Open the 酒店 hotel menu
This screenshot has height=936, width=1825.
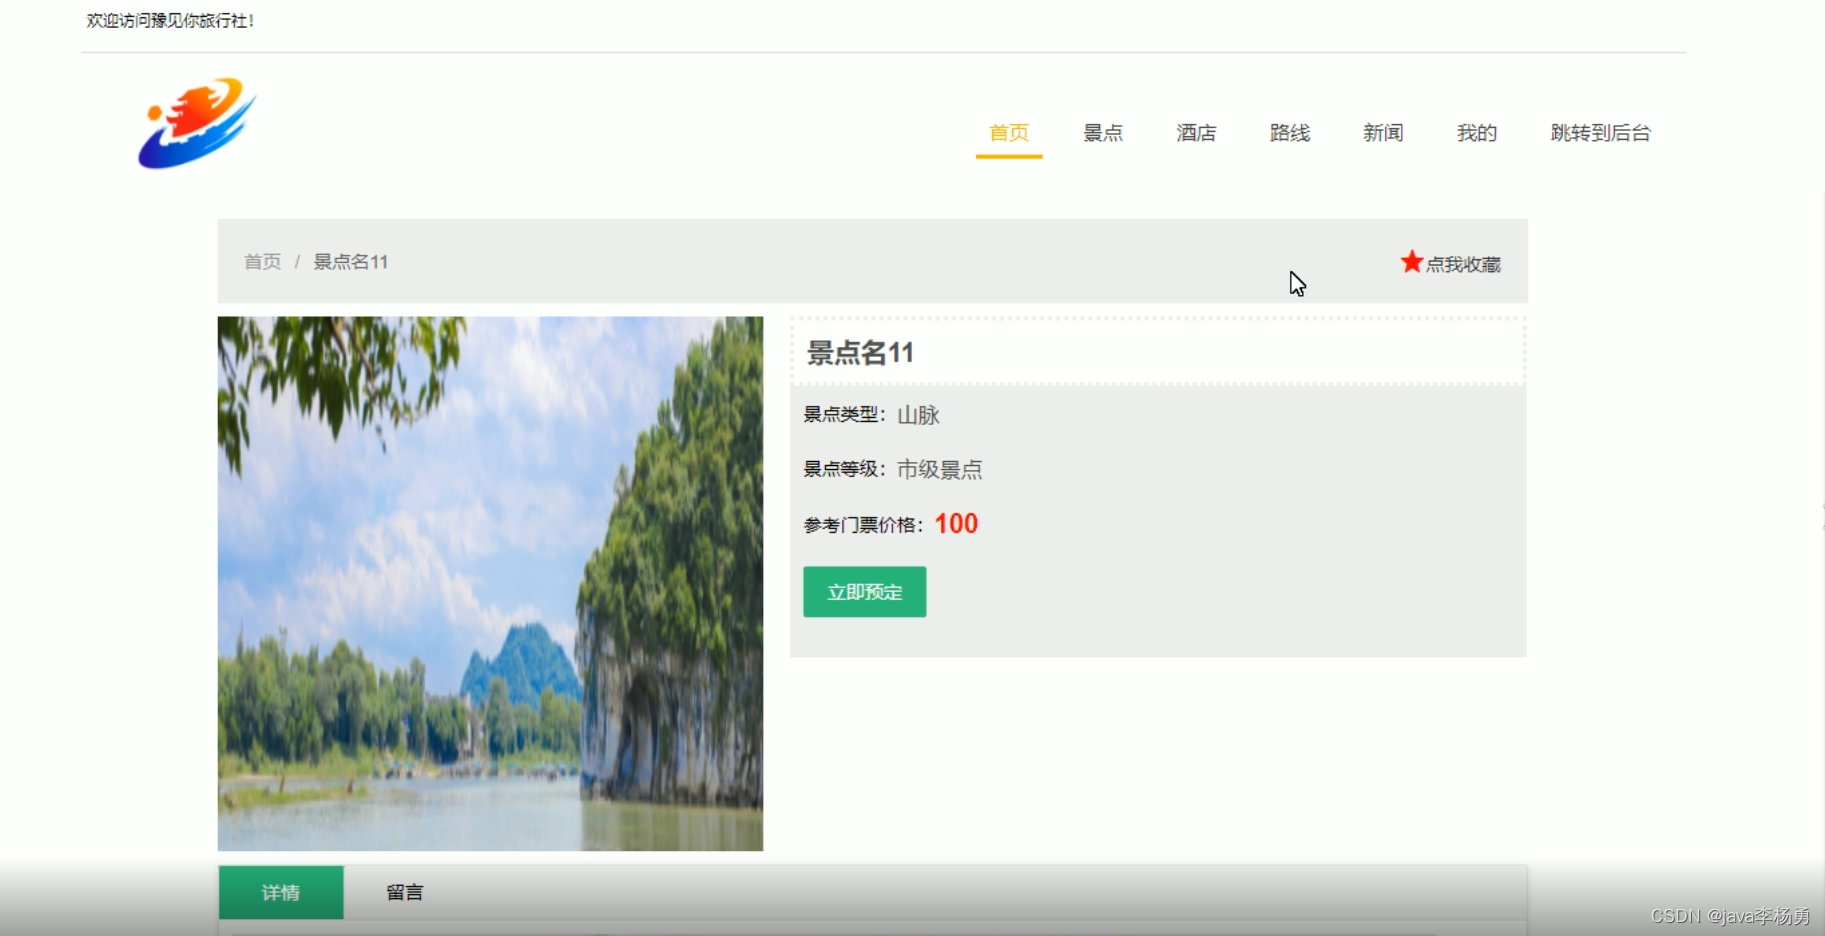click(x=1196, y=133)
